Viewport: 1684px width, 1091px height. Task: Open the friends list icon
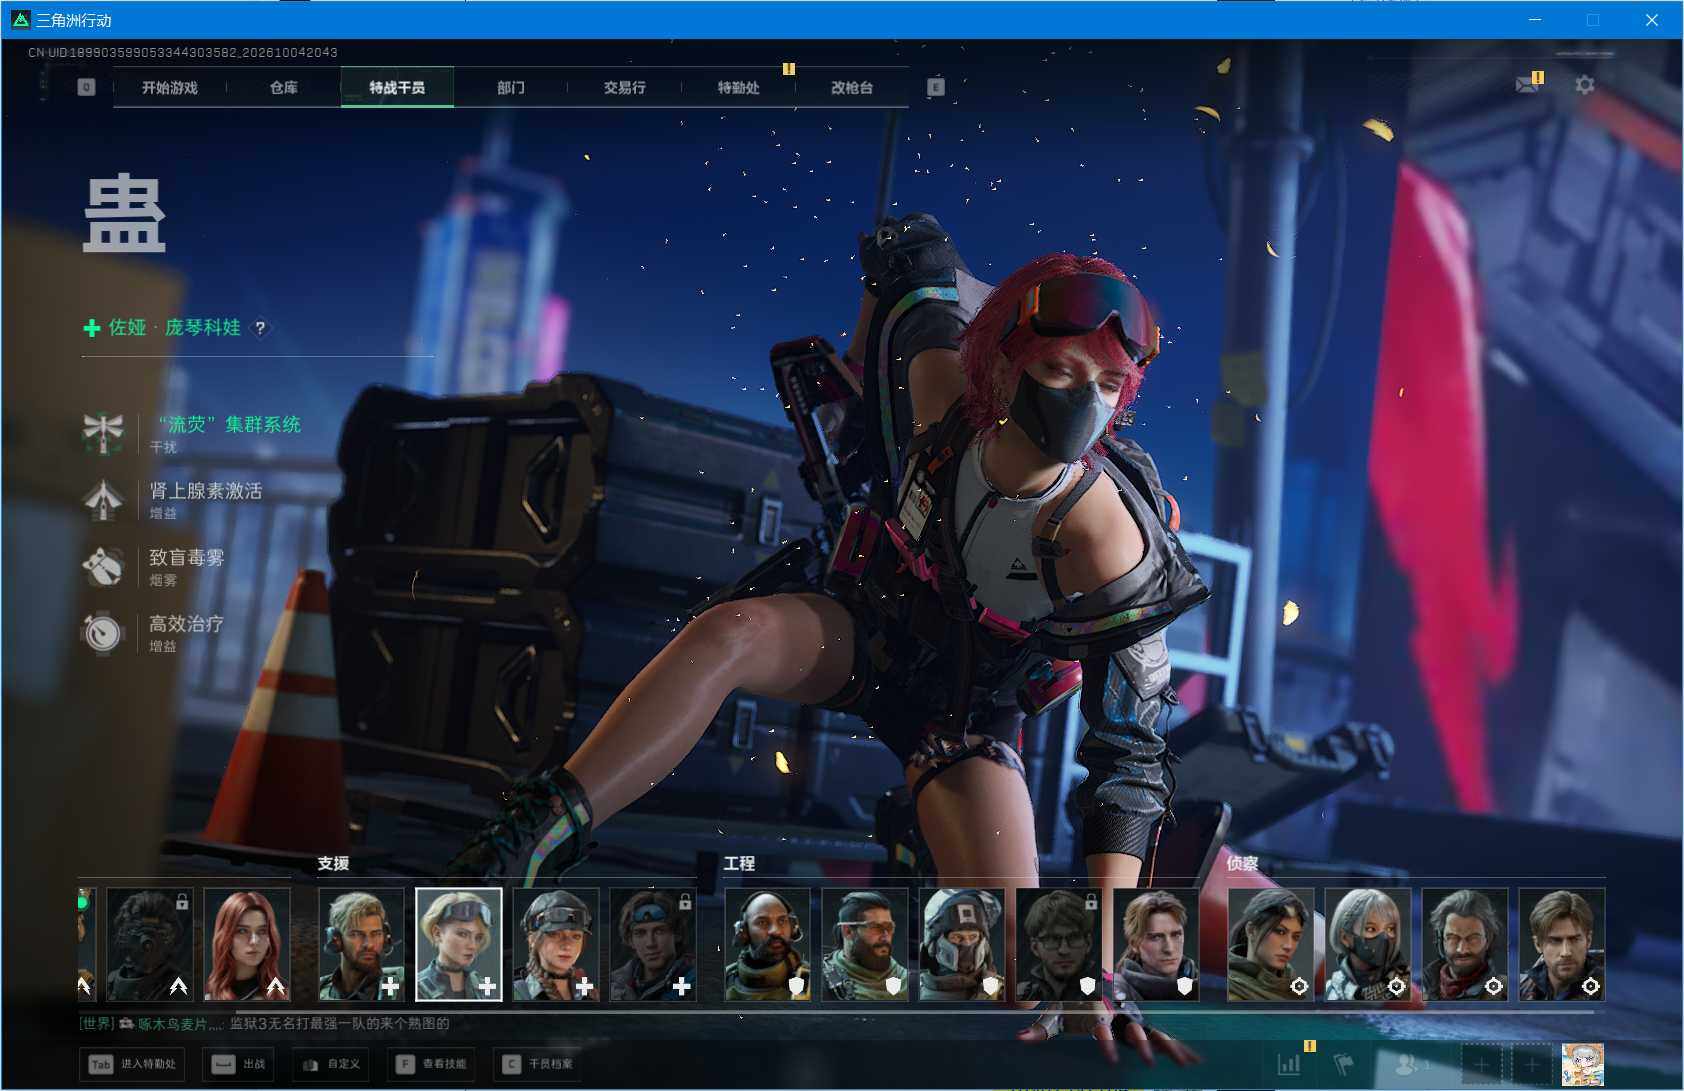(x=1409, y=1064)
